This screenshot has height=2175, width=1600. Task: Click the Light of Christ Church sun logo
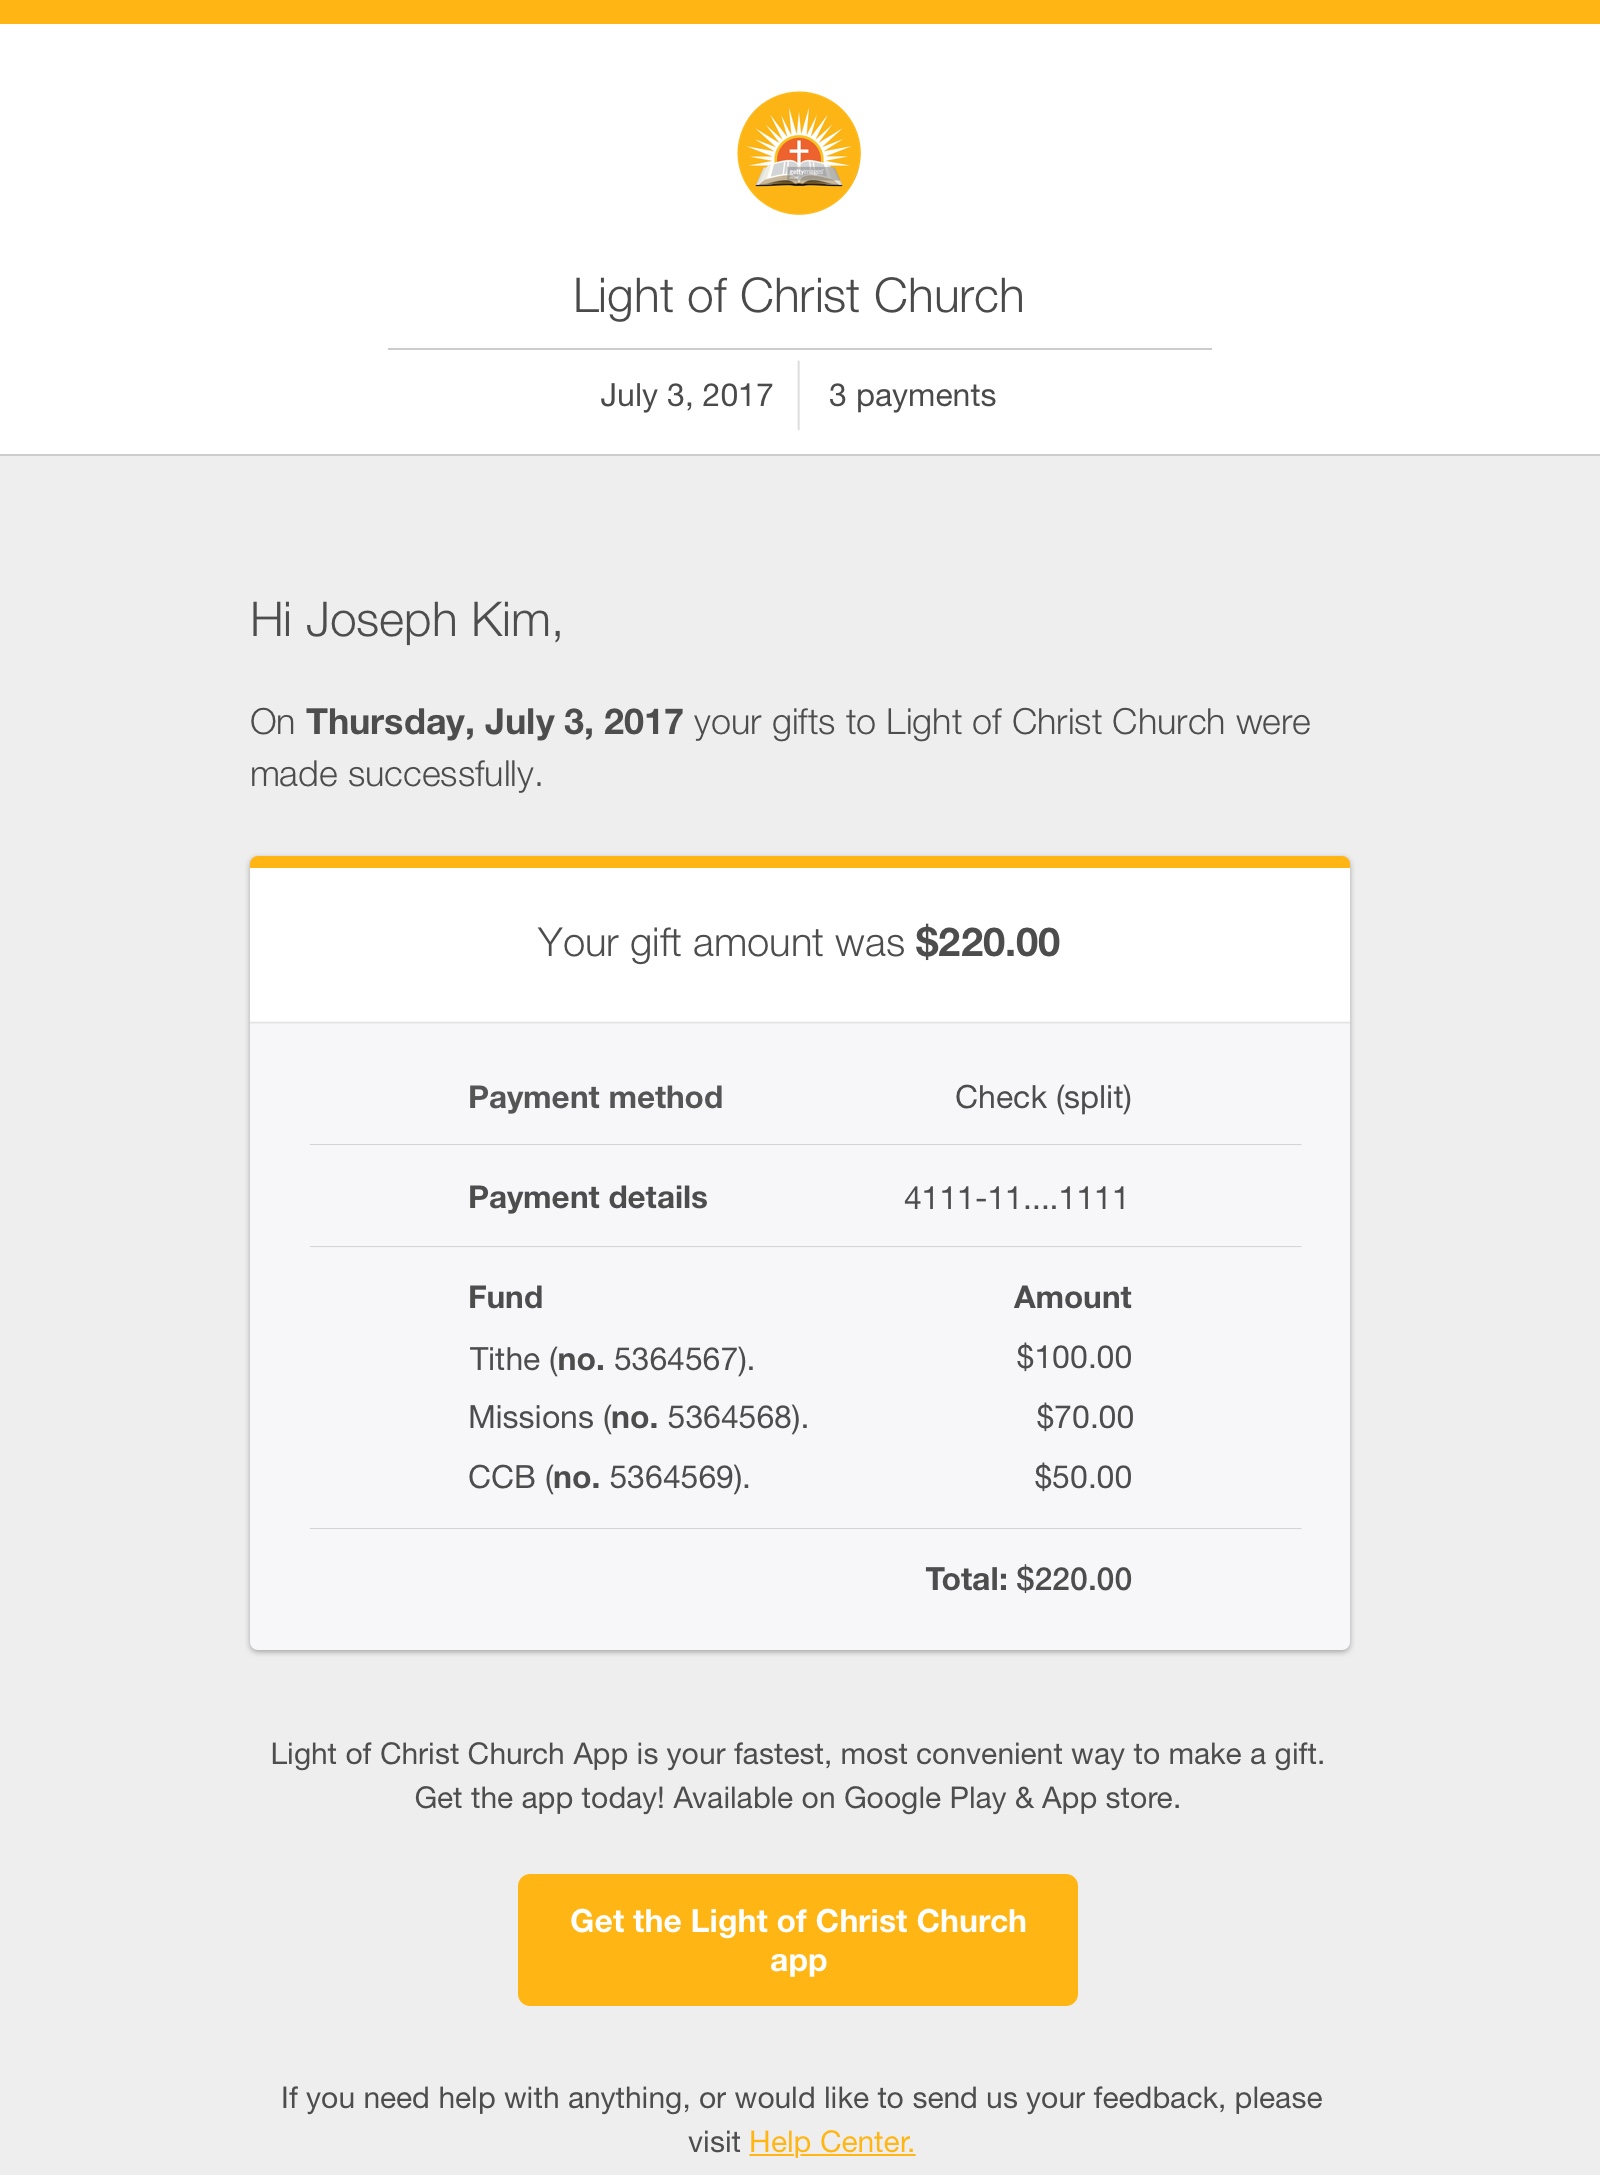tap(799, 152)
